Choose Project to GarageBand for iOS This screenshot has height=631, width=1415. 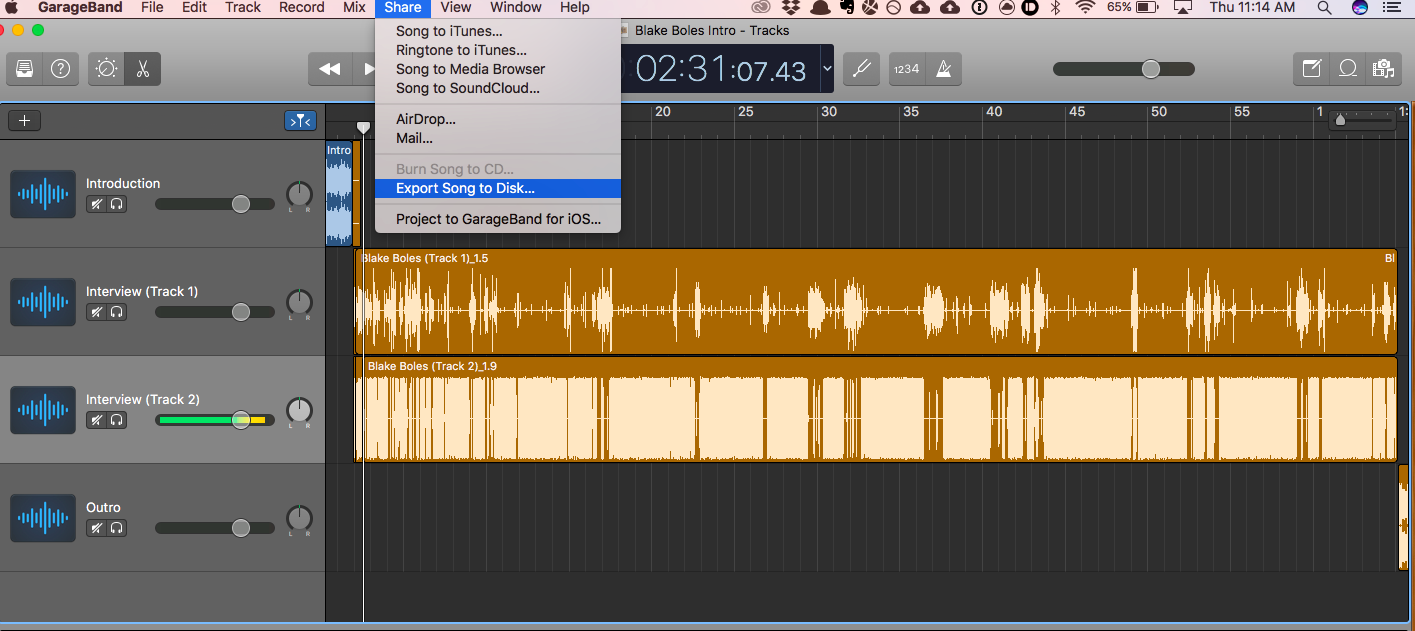pyautogui.click(x=498, y=219)
